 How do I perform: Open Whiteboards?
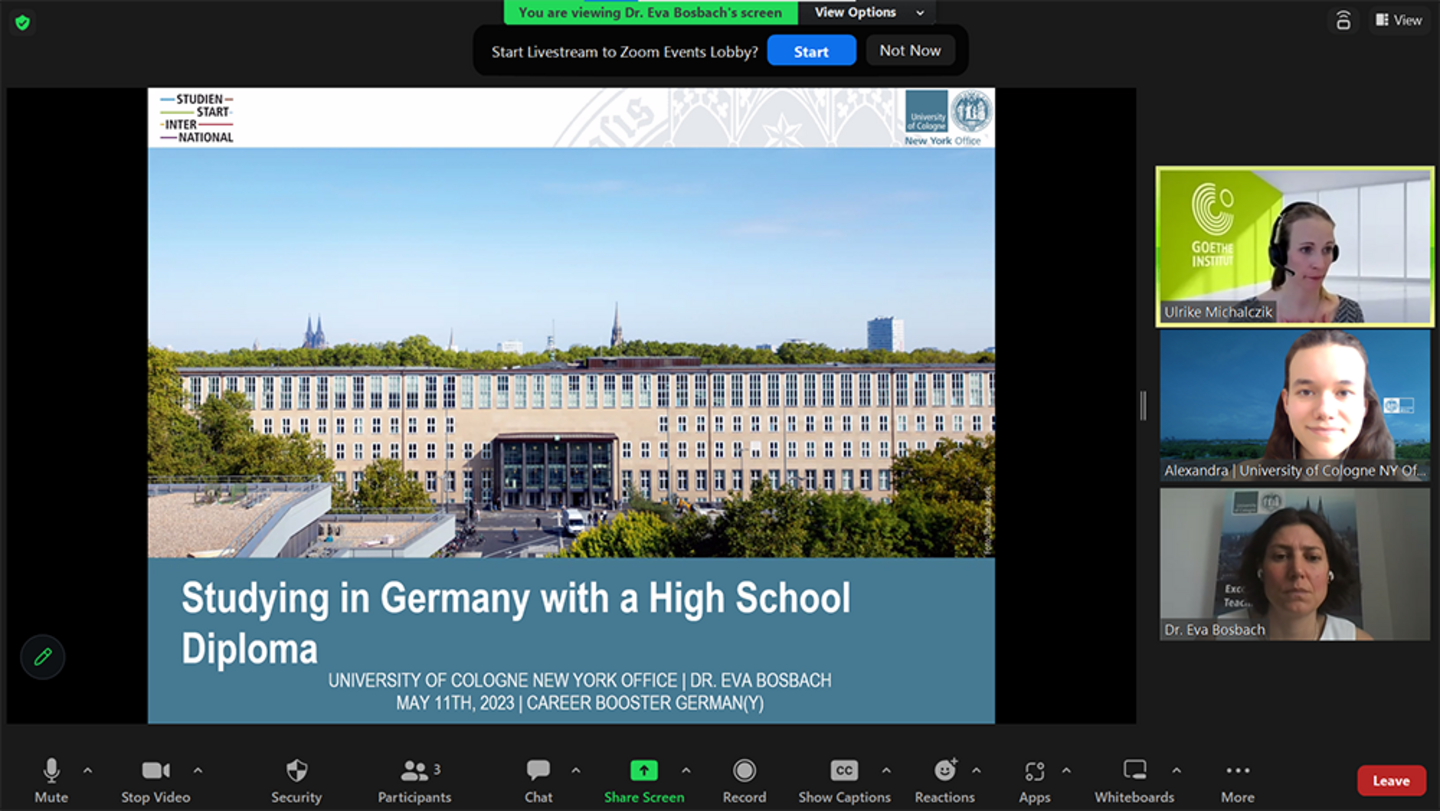[x=1134, y=780]
